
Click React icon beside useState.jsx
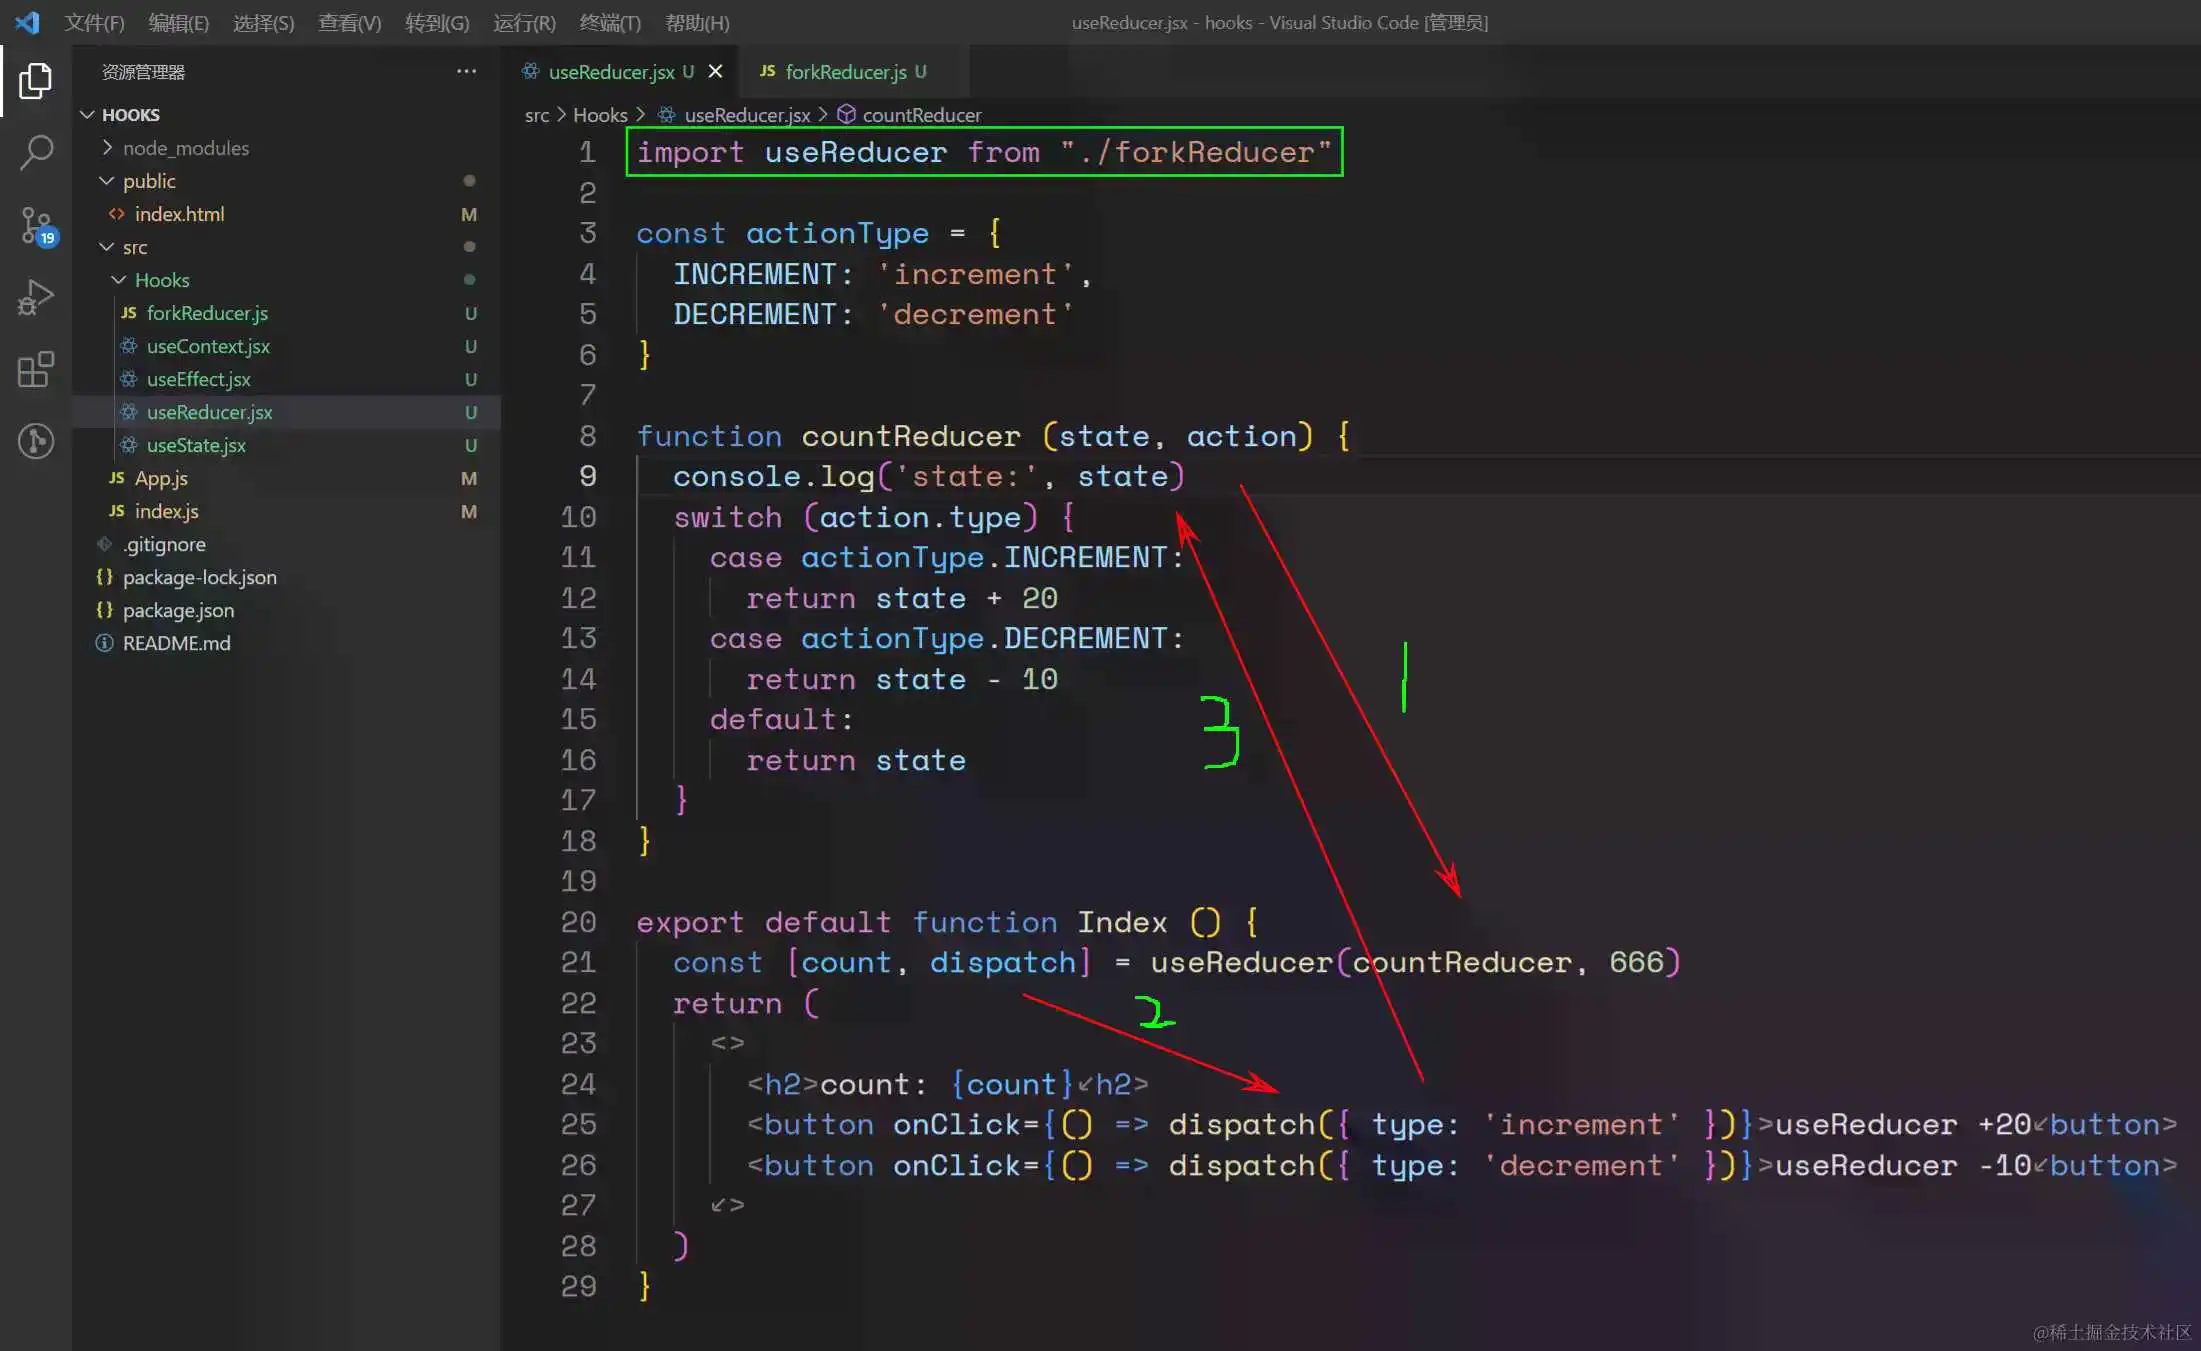tap(129, 445)
